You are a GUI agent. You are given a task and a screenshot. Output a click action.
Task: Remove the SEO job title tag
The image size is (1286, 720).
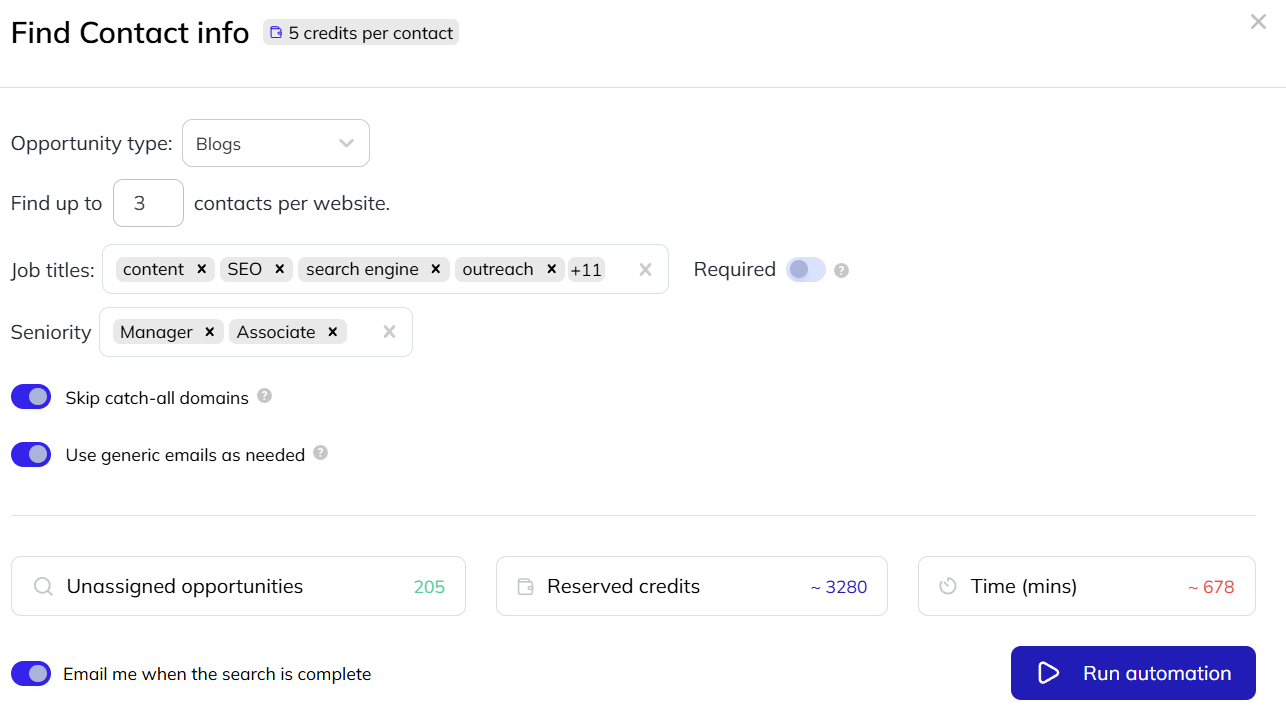coord(279,269)
